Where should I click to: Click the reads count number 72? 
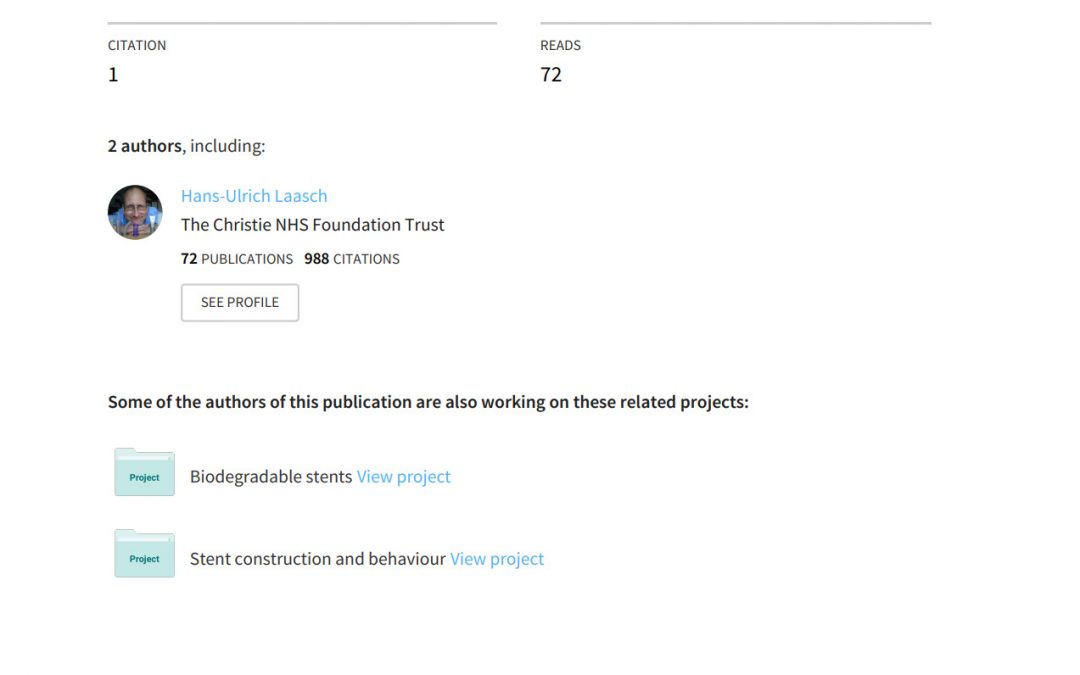point(551,74)
